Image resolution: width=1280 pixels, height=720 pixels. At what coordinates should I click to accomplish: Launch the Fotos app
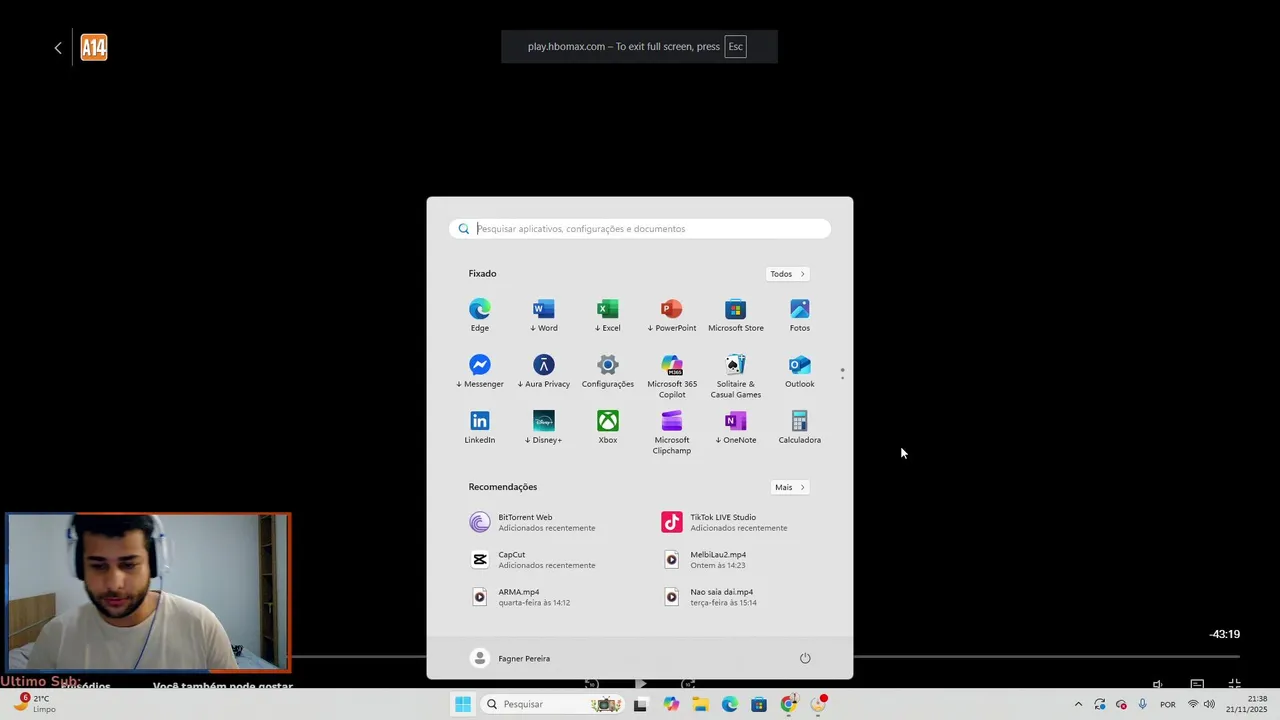(x=800, y=315)
